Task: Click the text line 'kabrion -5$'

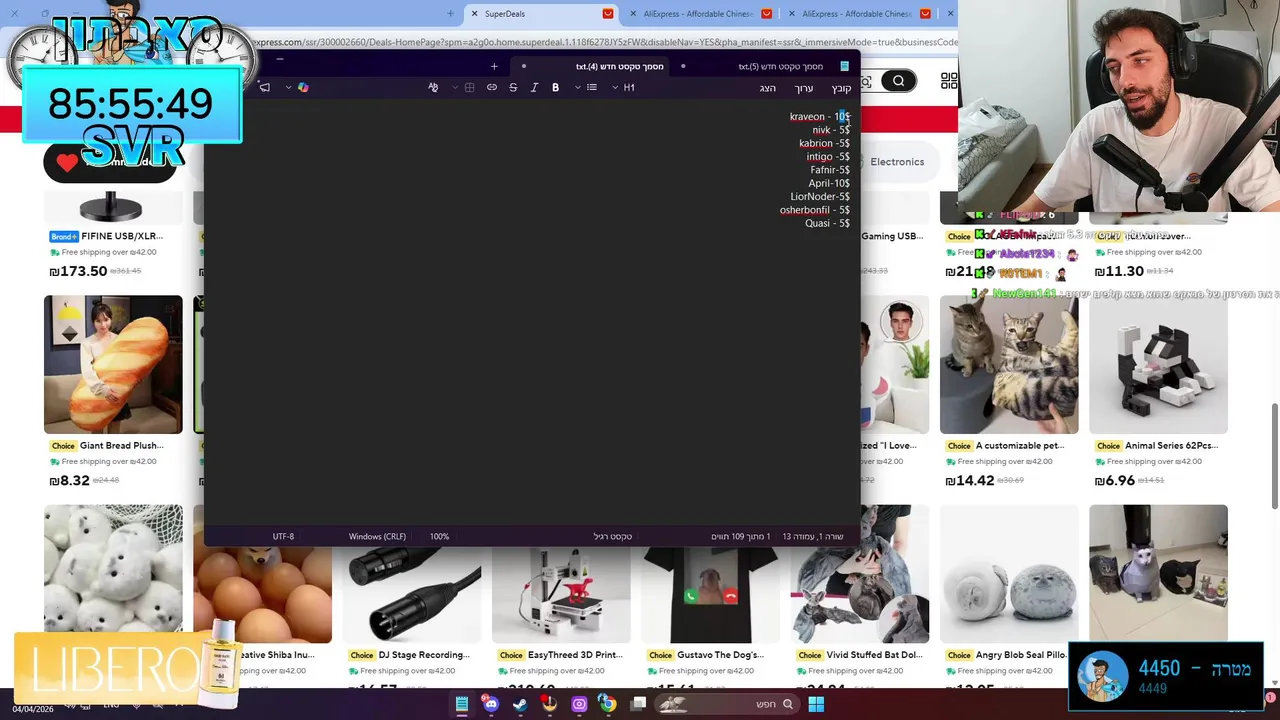Action: tap(824, 144)
